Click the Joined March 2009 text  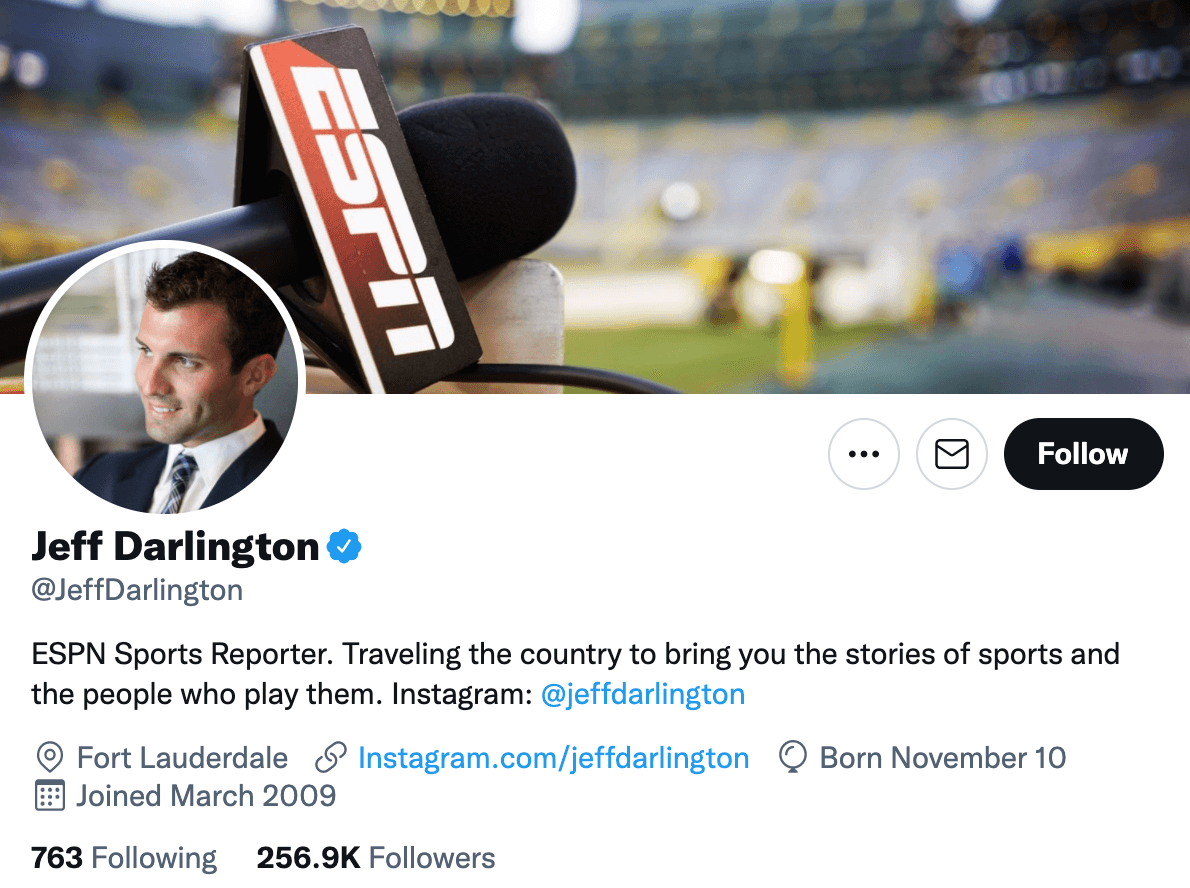tap(205, 796)
